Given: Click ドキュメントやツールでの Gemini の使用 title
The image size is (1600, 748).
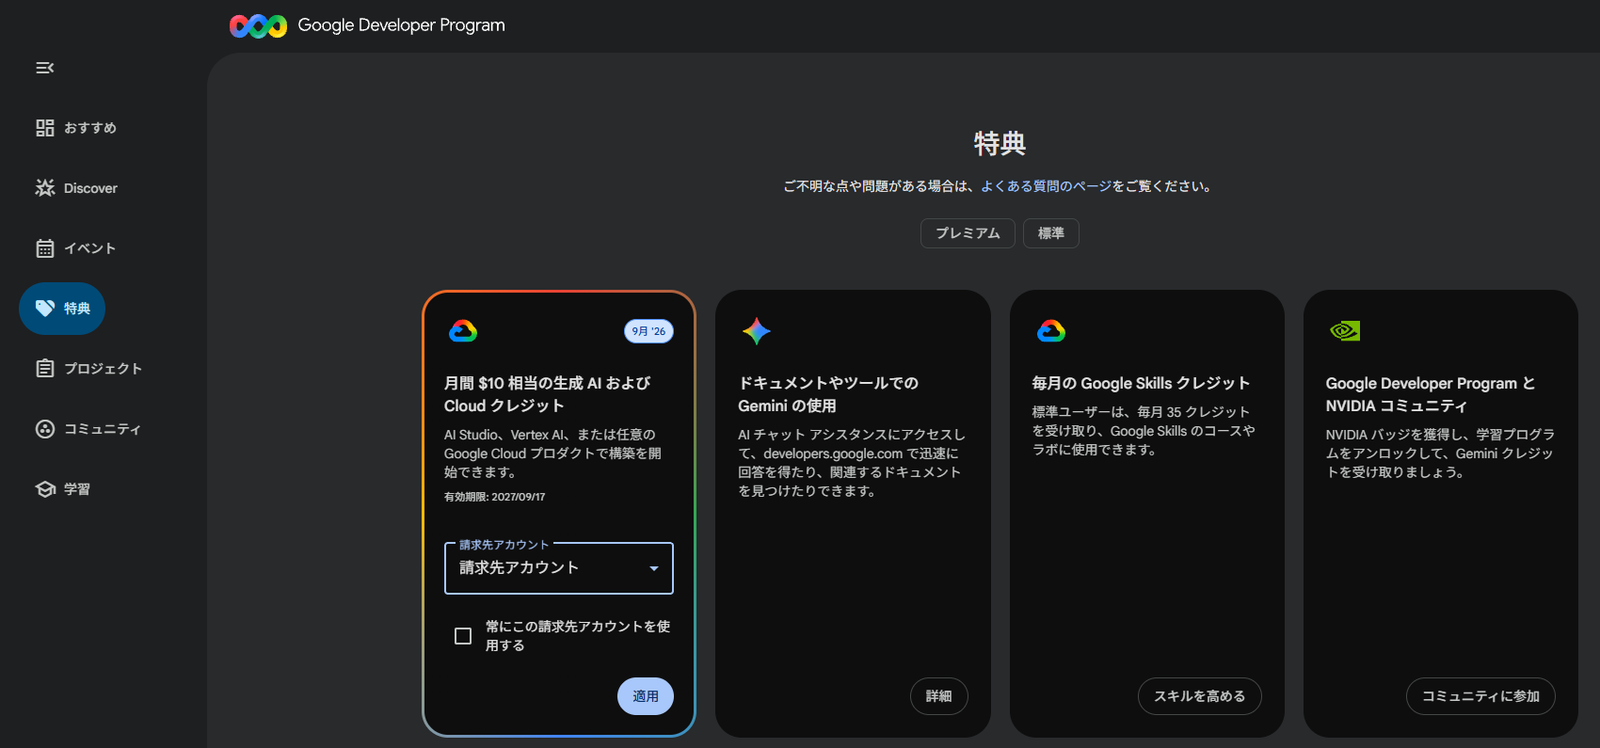Looking at the screenshot, I should pos(828,394).
